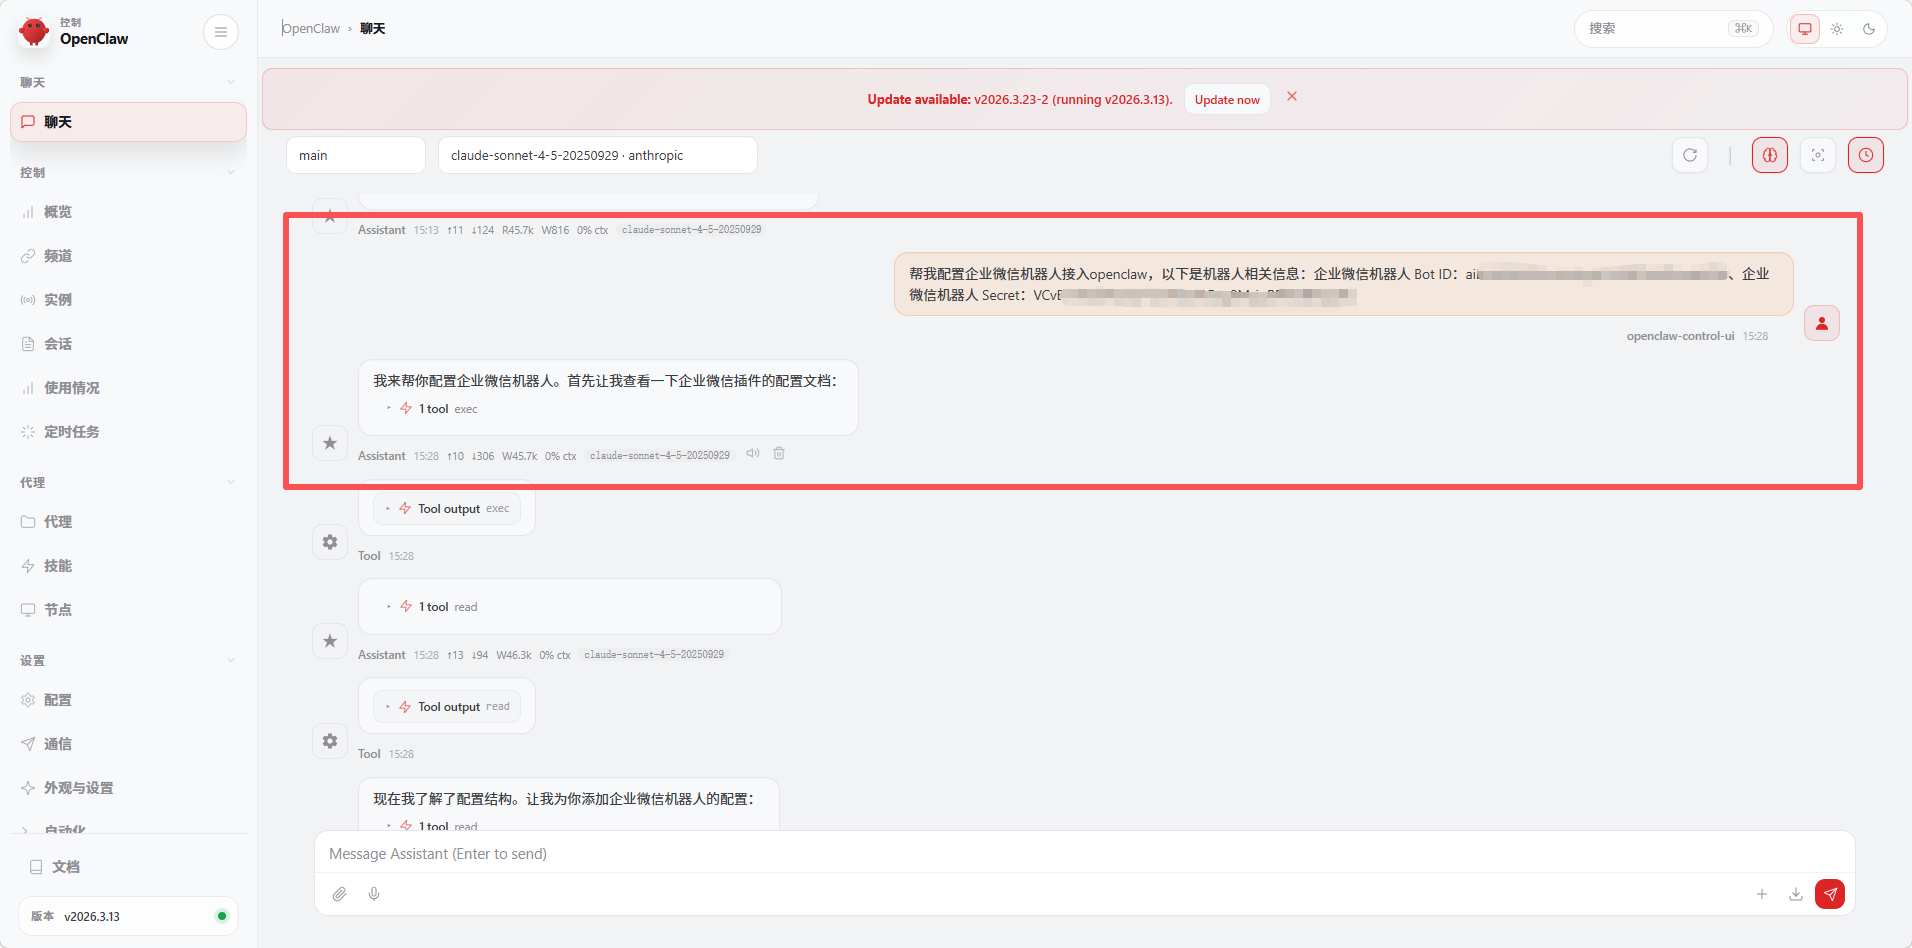Toggle the thinking brain icon button

(1769, 155)
